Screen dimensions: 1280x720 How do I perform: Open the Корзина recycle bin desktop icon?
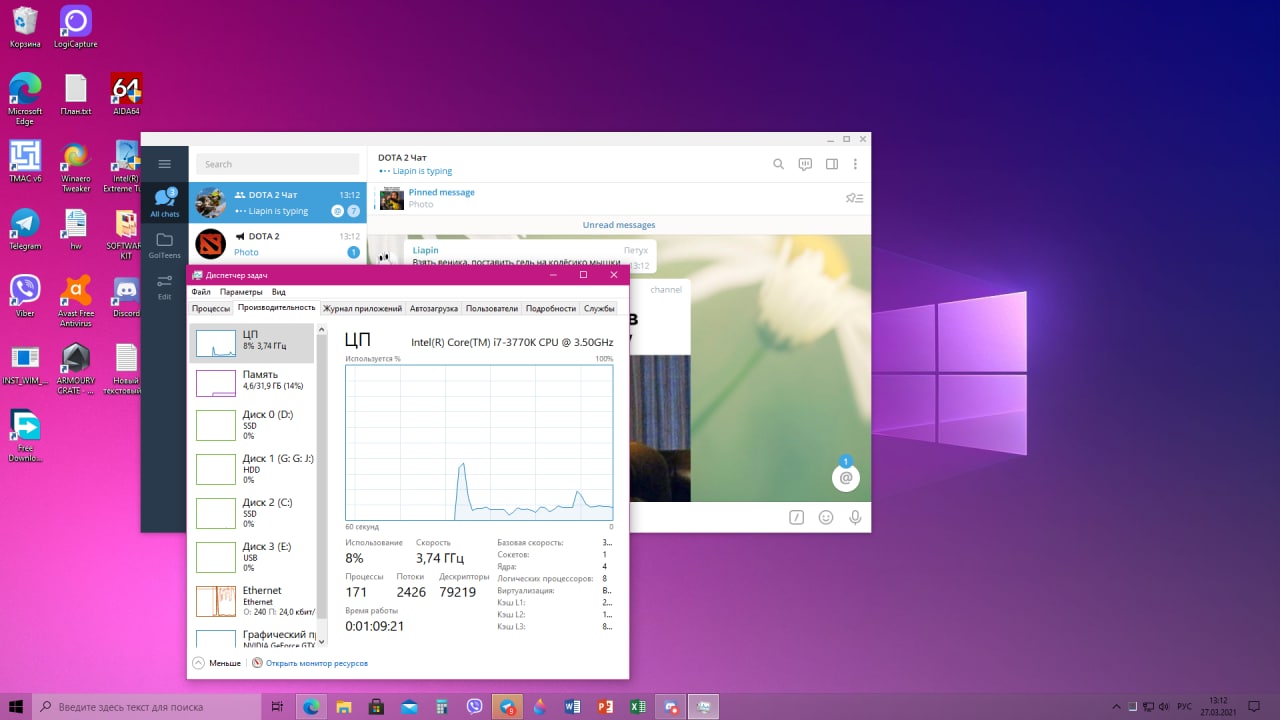pyautogui.click(x=25, y=28)
